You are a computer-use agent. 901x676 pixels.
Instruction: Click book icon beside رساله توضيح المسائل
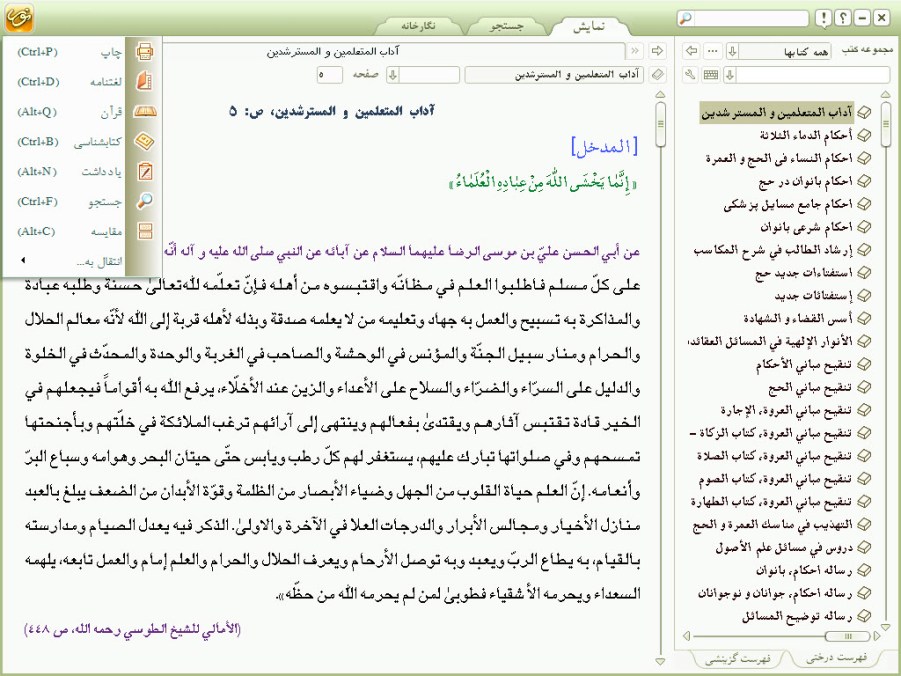(864, 616)
